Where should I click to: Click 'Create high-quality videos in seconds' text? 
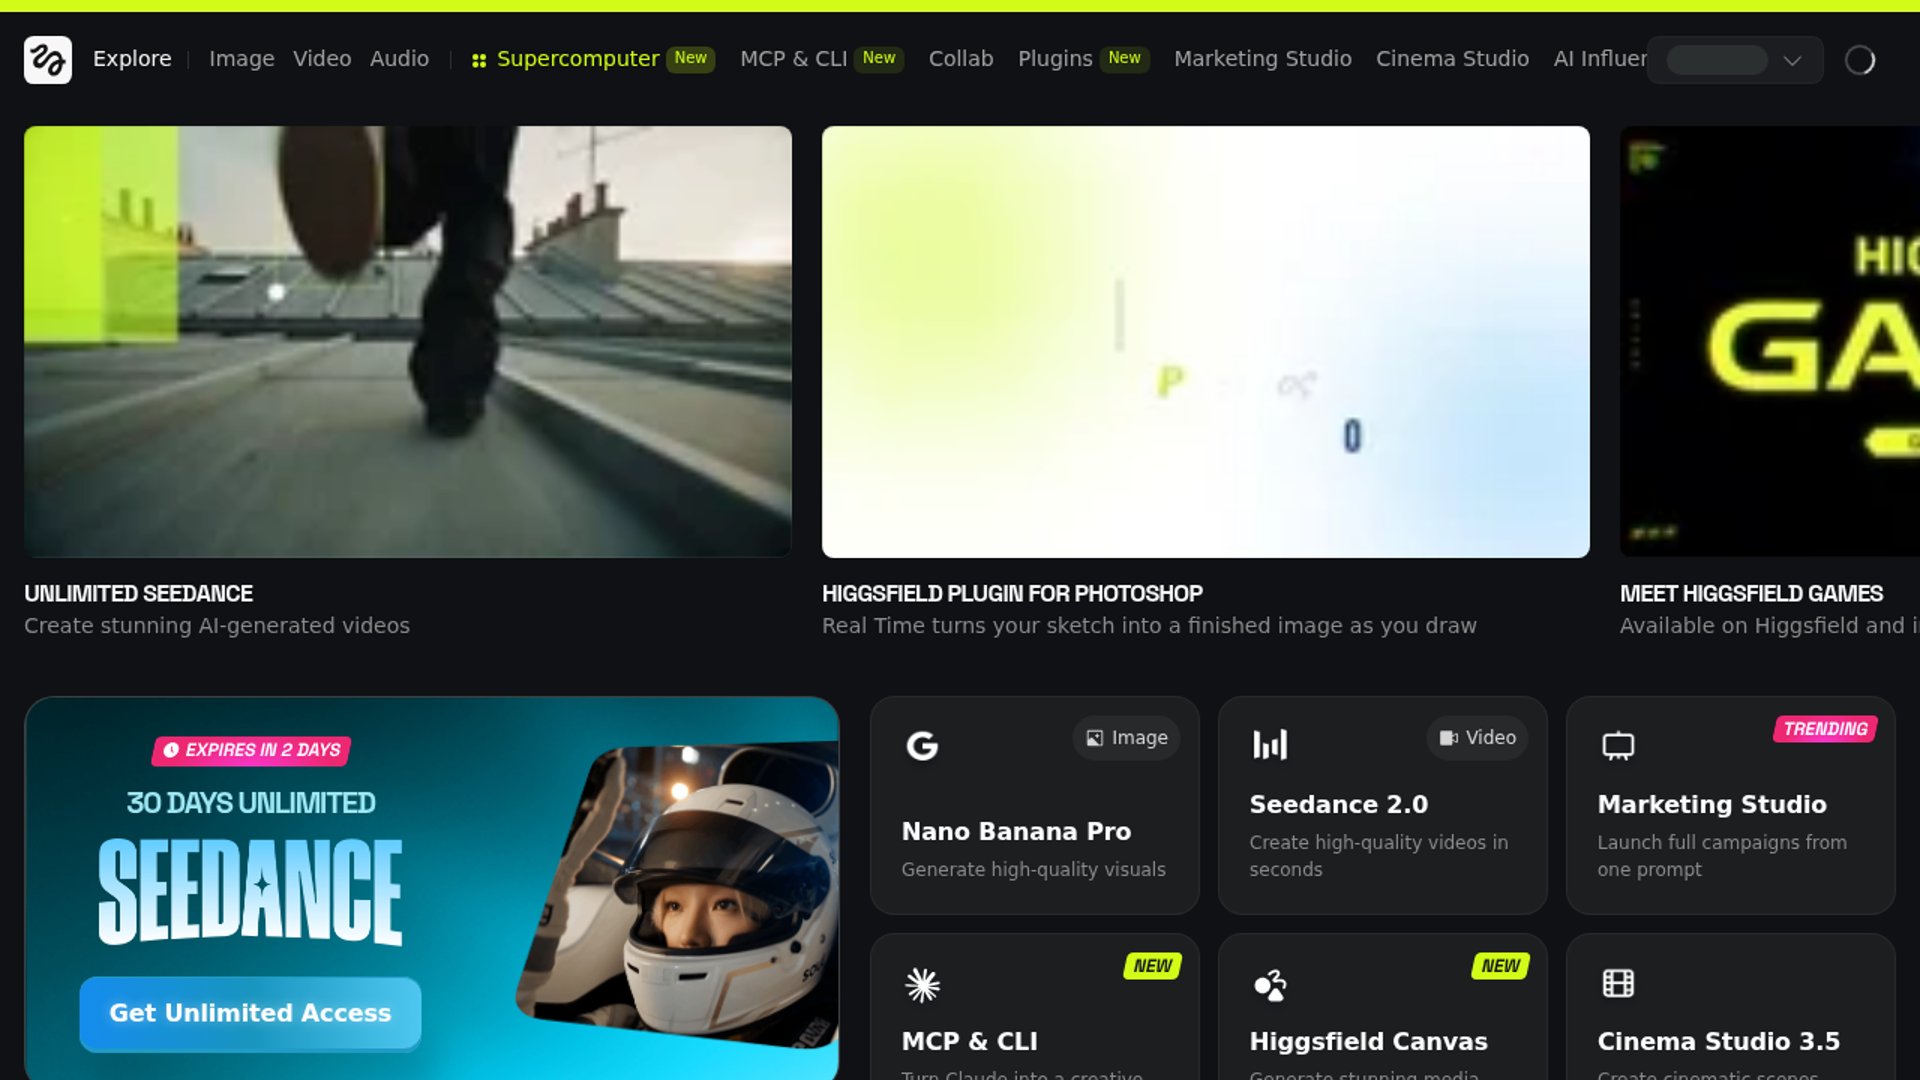click(1378, 856)
